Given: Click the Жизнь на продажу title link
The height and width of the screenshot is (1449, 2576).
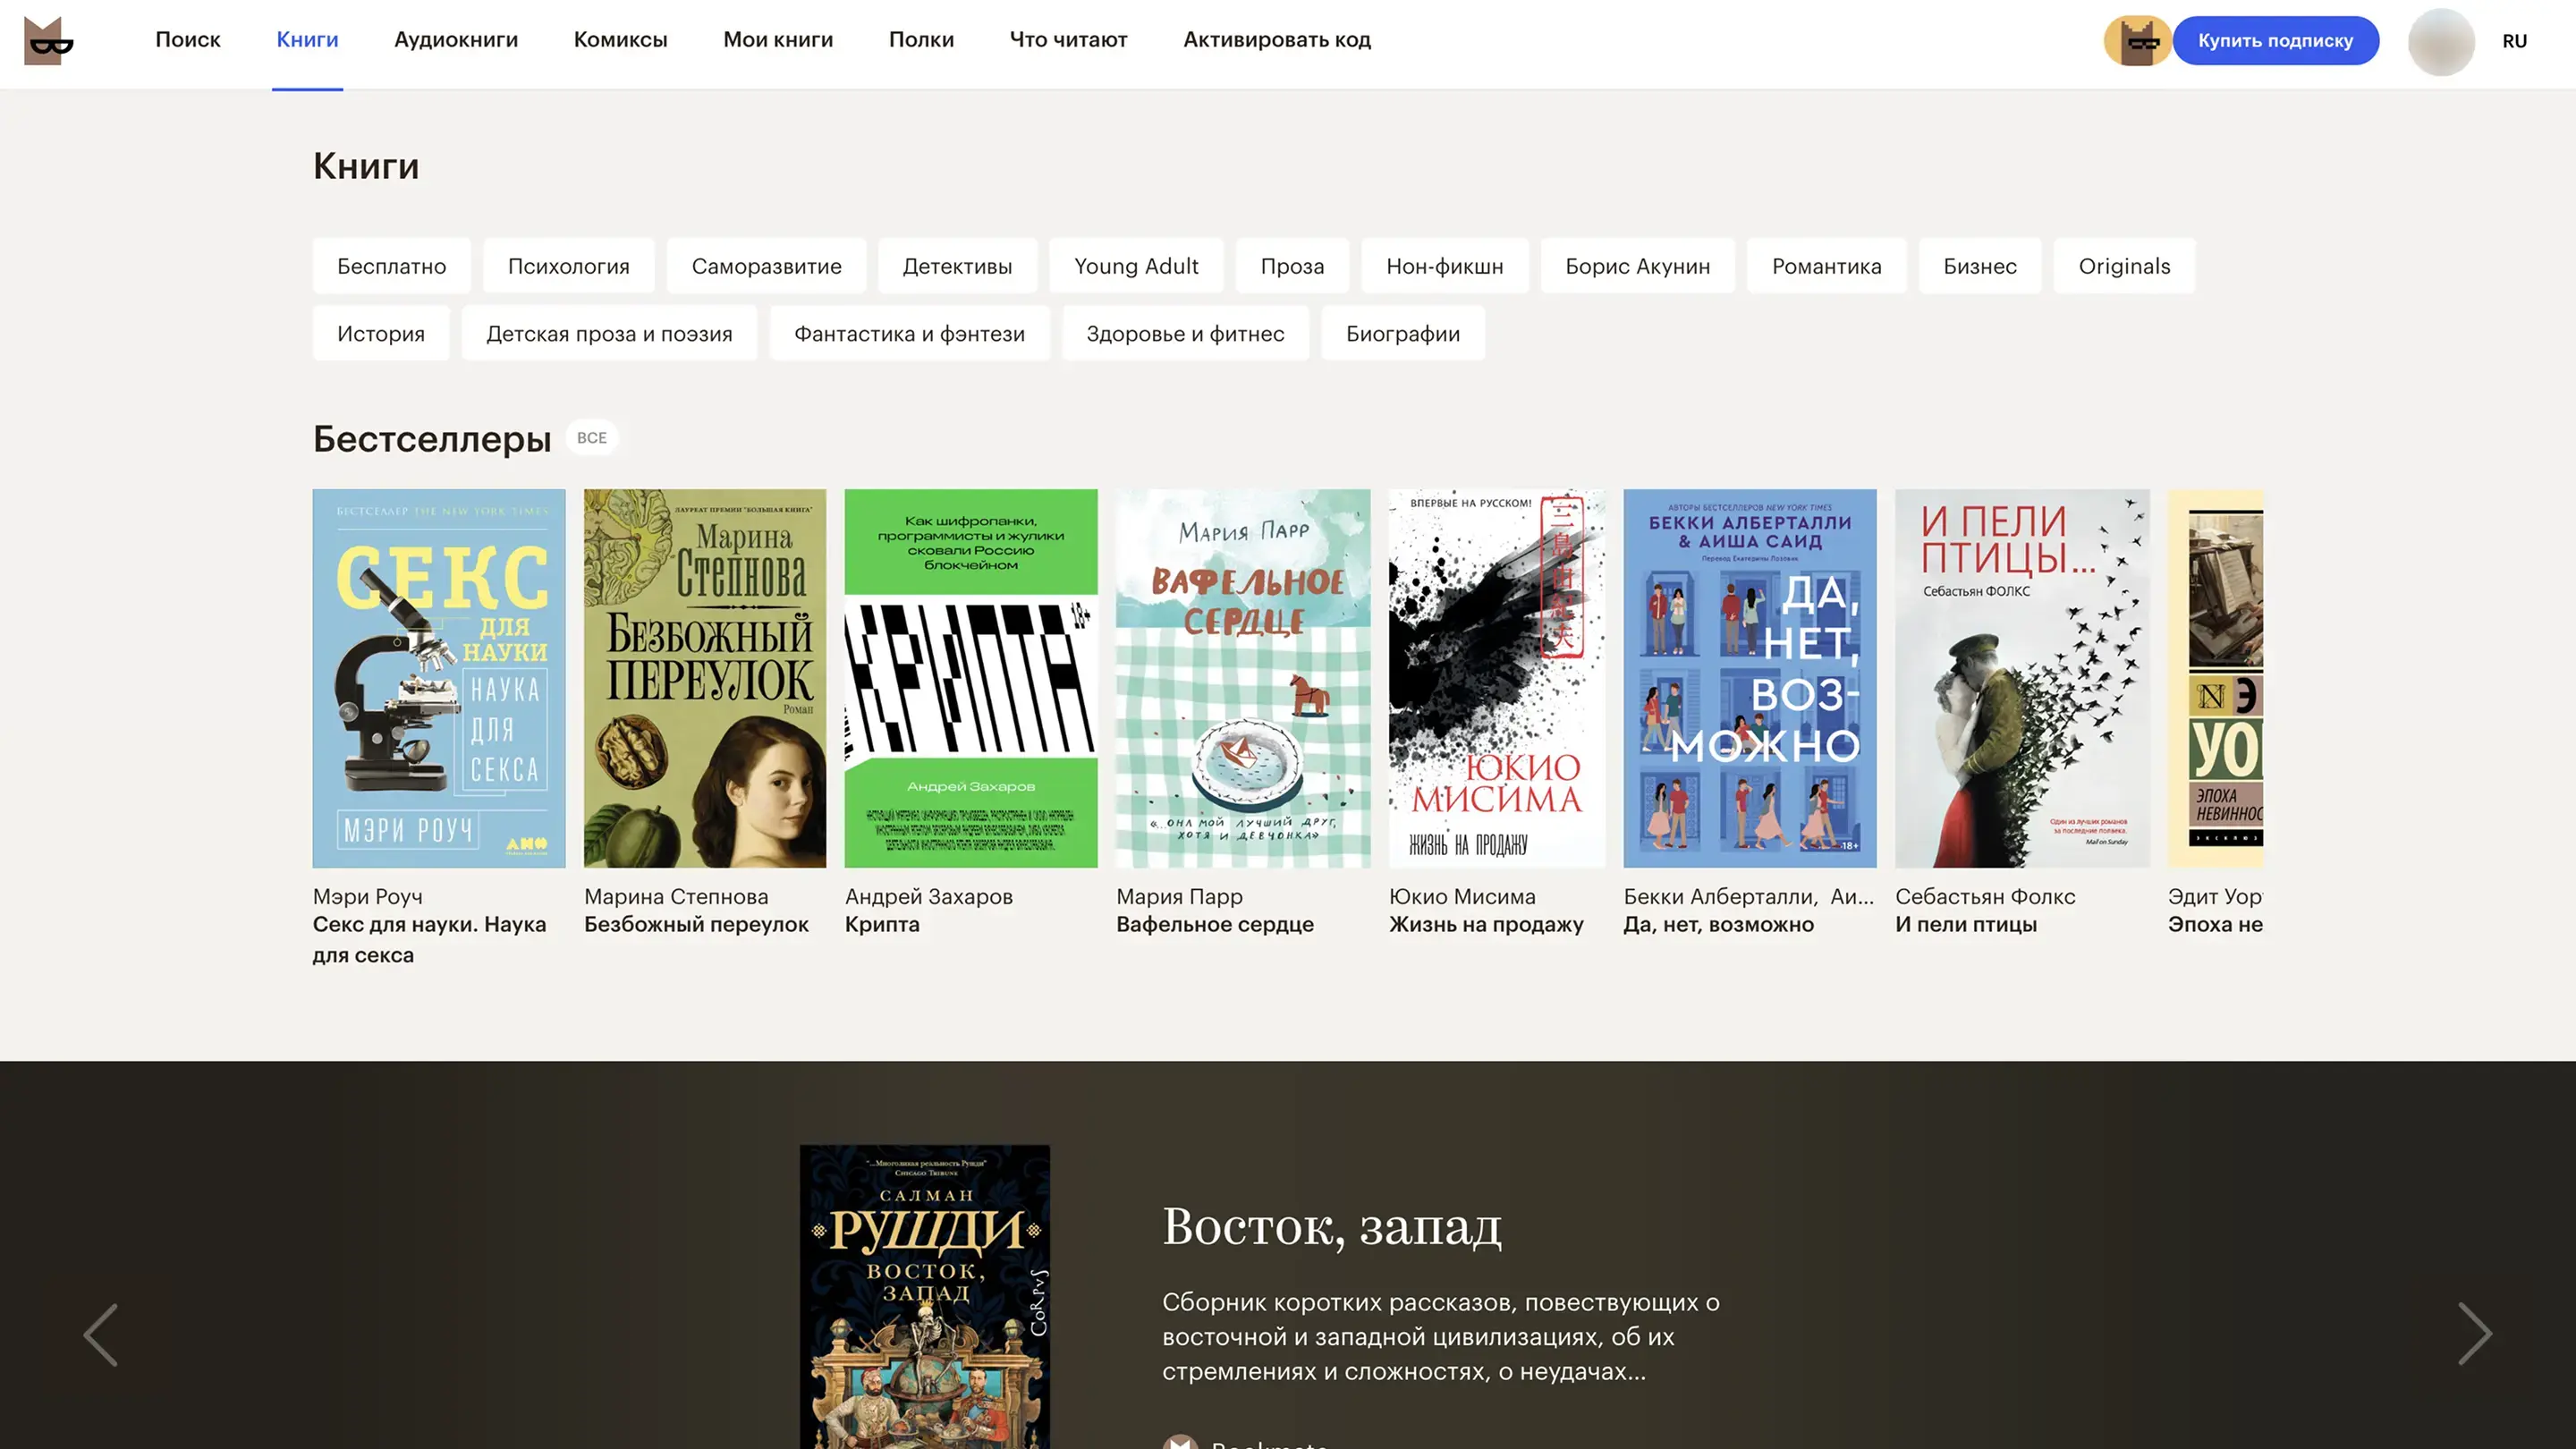Looking at the screenshot, I should click(1485, 924).
